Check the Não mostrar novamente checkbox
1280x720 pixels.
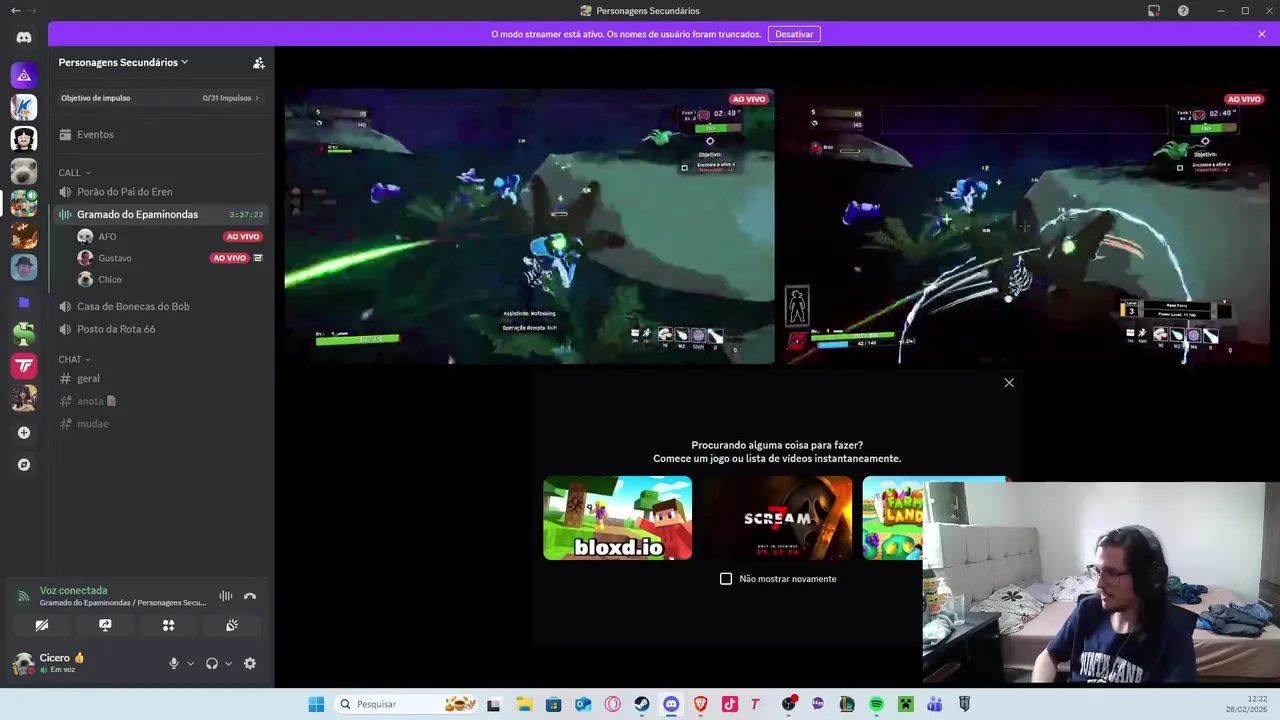click(726, 579)
